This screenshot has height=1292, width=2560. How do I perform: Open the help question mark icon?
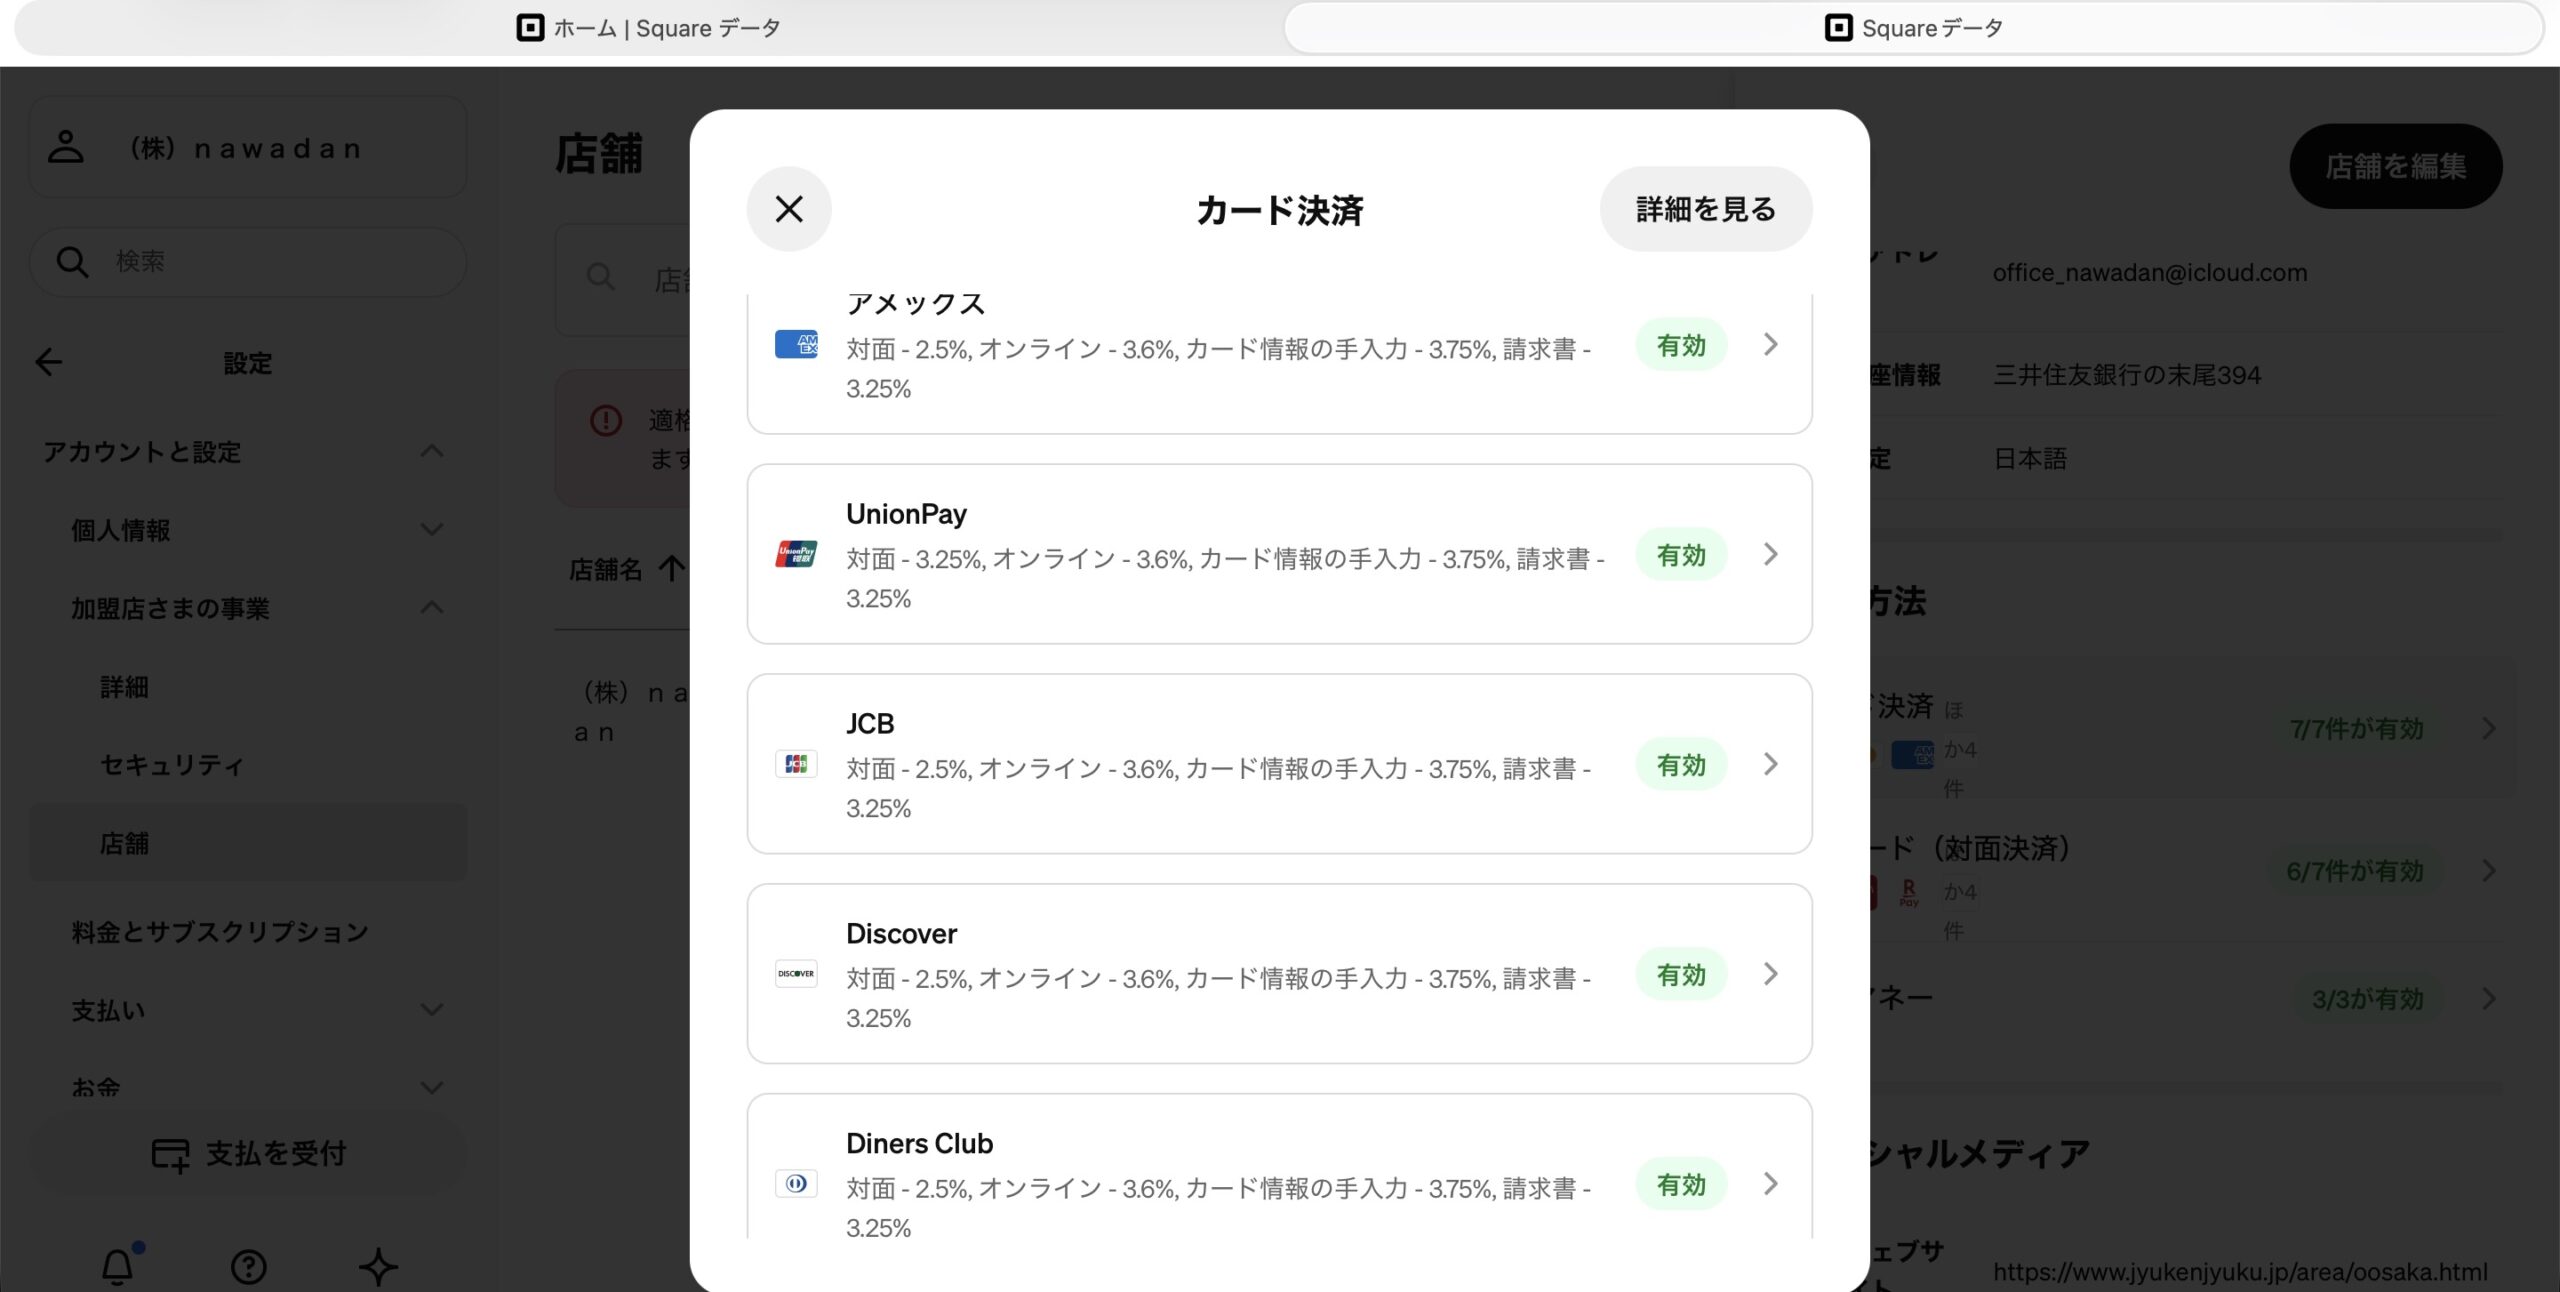[248, 1267]
